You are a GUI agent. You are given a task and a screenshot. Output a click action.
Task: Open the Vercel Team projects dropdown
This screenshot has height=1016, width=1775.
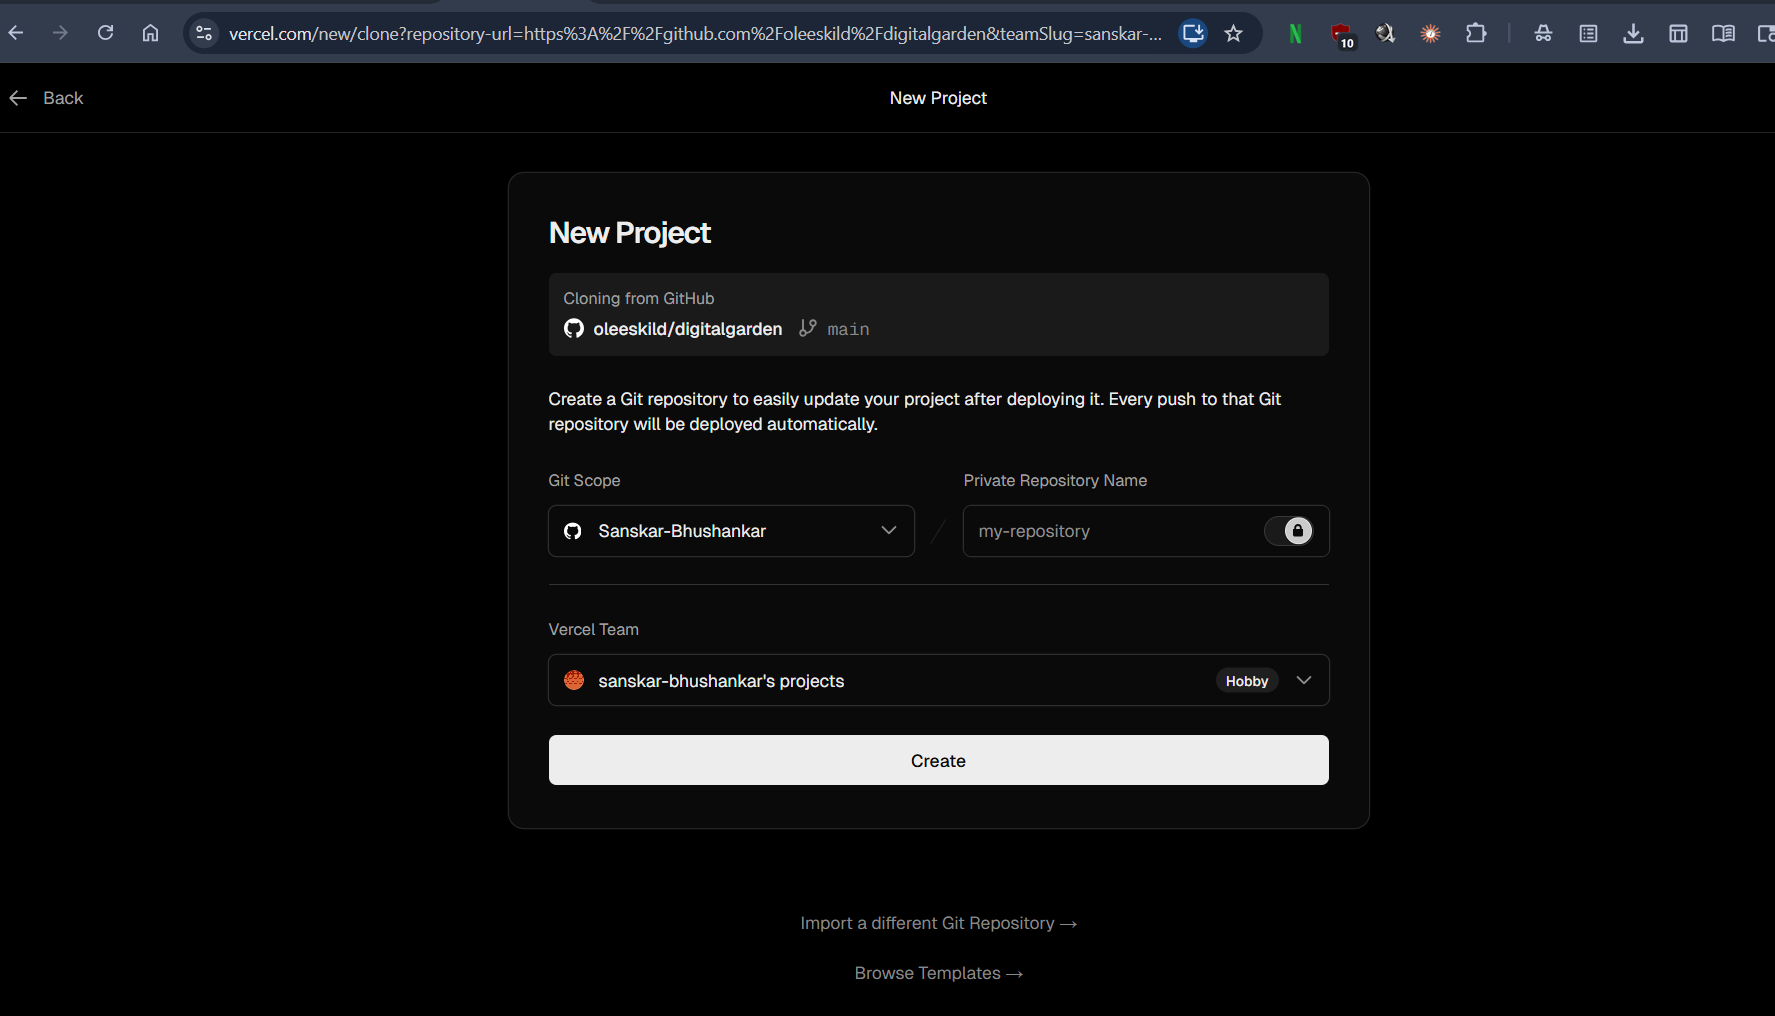pyautogui.click(x=938, y=680)
